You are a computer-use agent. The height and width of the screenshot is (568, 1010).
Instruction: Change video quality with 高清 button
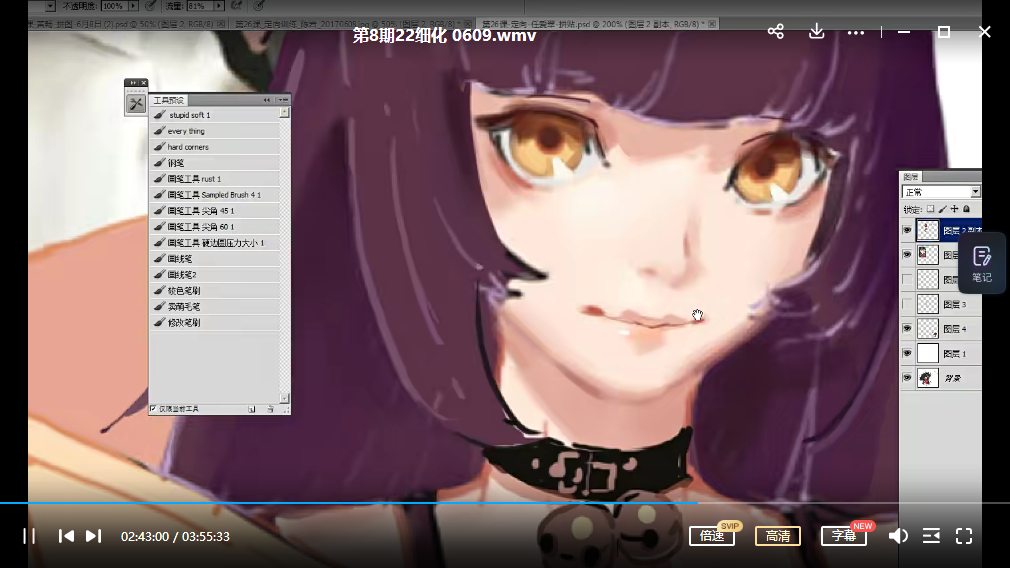(x=777, y=536)
